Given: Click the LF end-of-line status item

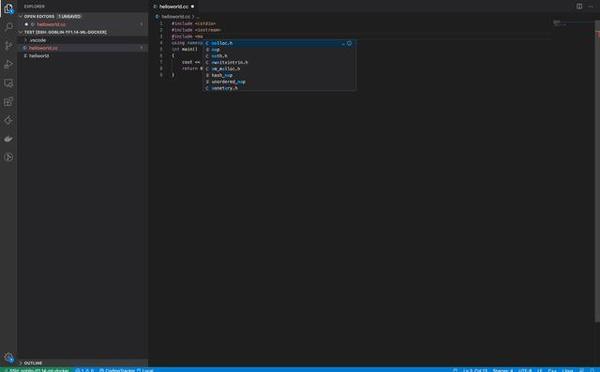Looking at the screenshot, I should pyautogui.click(x=540, y=370).
